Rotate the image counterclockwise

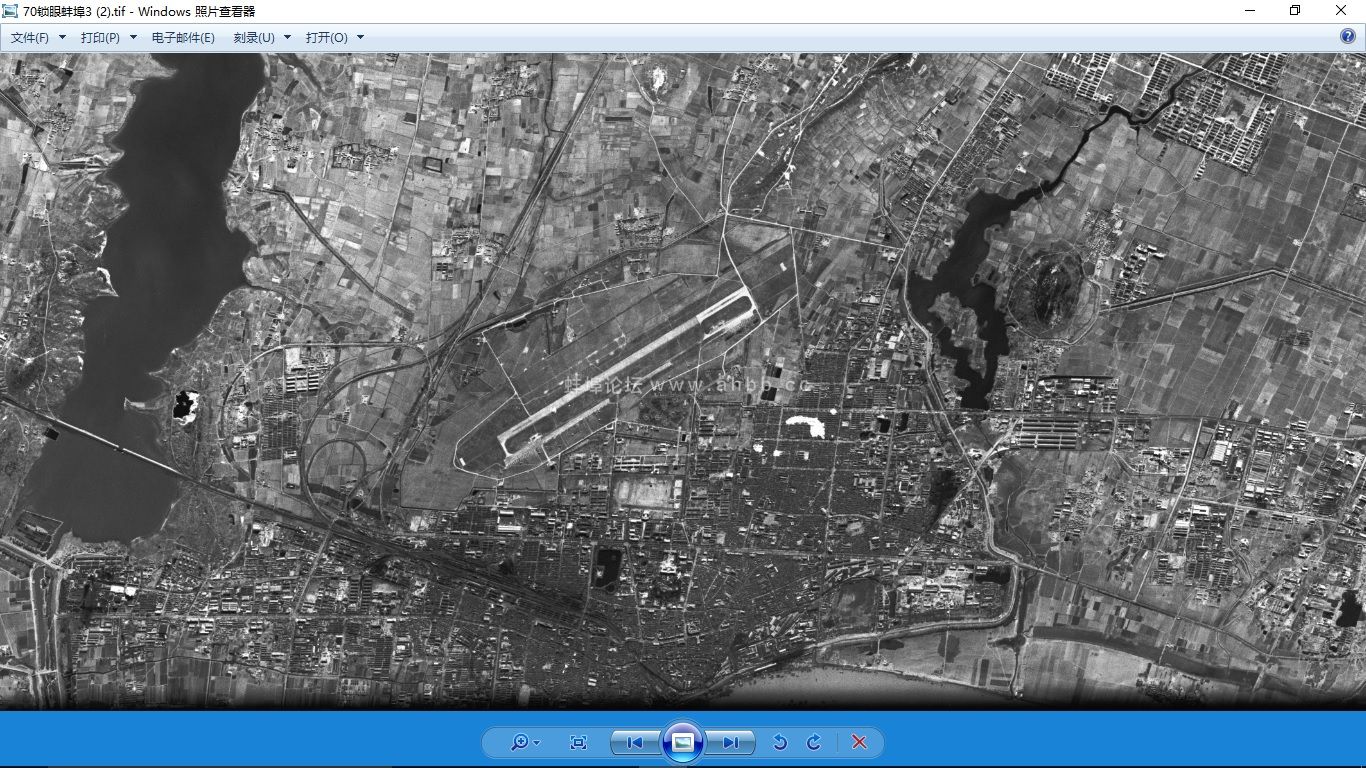coord(780,742)
